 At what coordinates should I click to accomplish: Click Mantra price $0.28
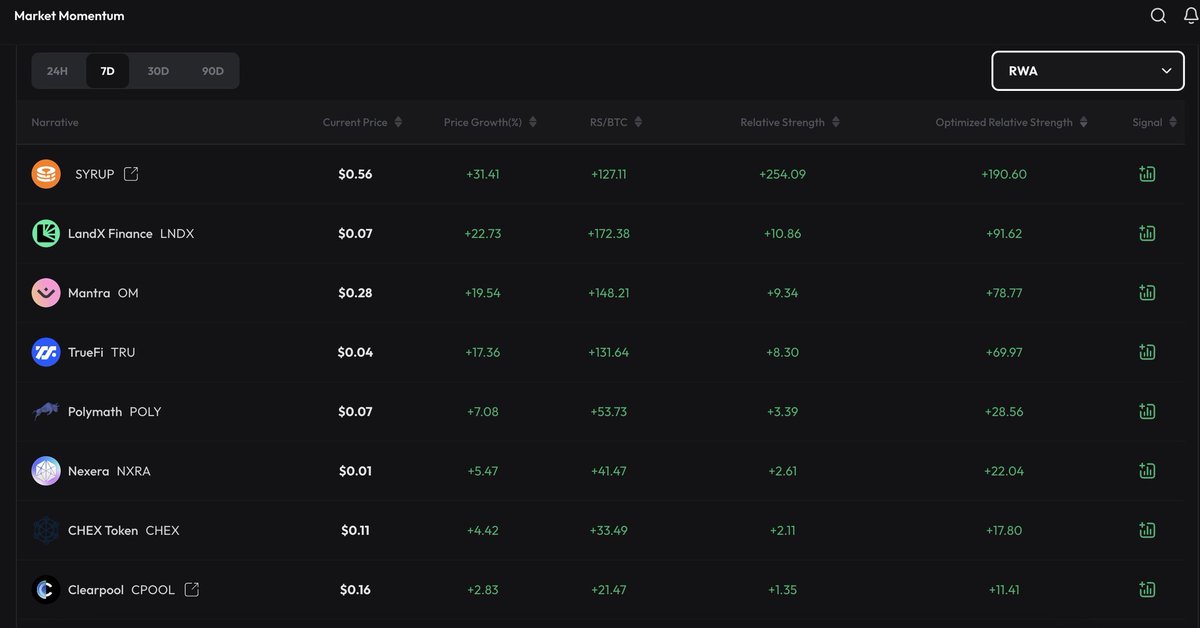[355, 293]
